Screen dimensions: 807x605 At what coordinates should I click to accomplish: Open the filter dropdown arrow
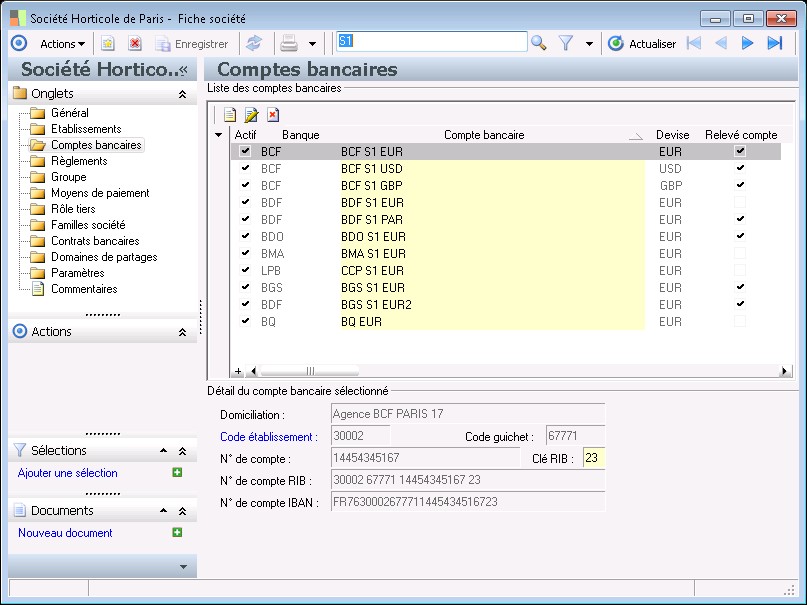click(589, 44)
